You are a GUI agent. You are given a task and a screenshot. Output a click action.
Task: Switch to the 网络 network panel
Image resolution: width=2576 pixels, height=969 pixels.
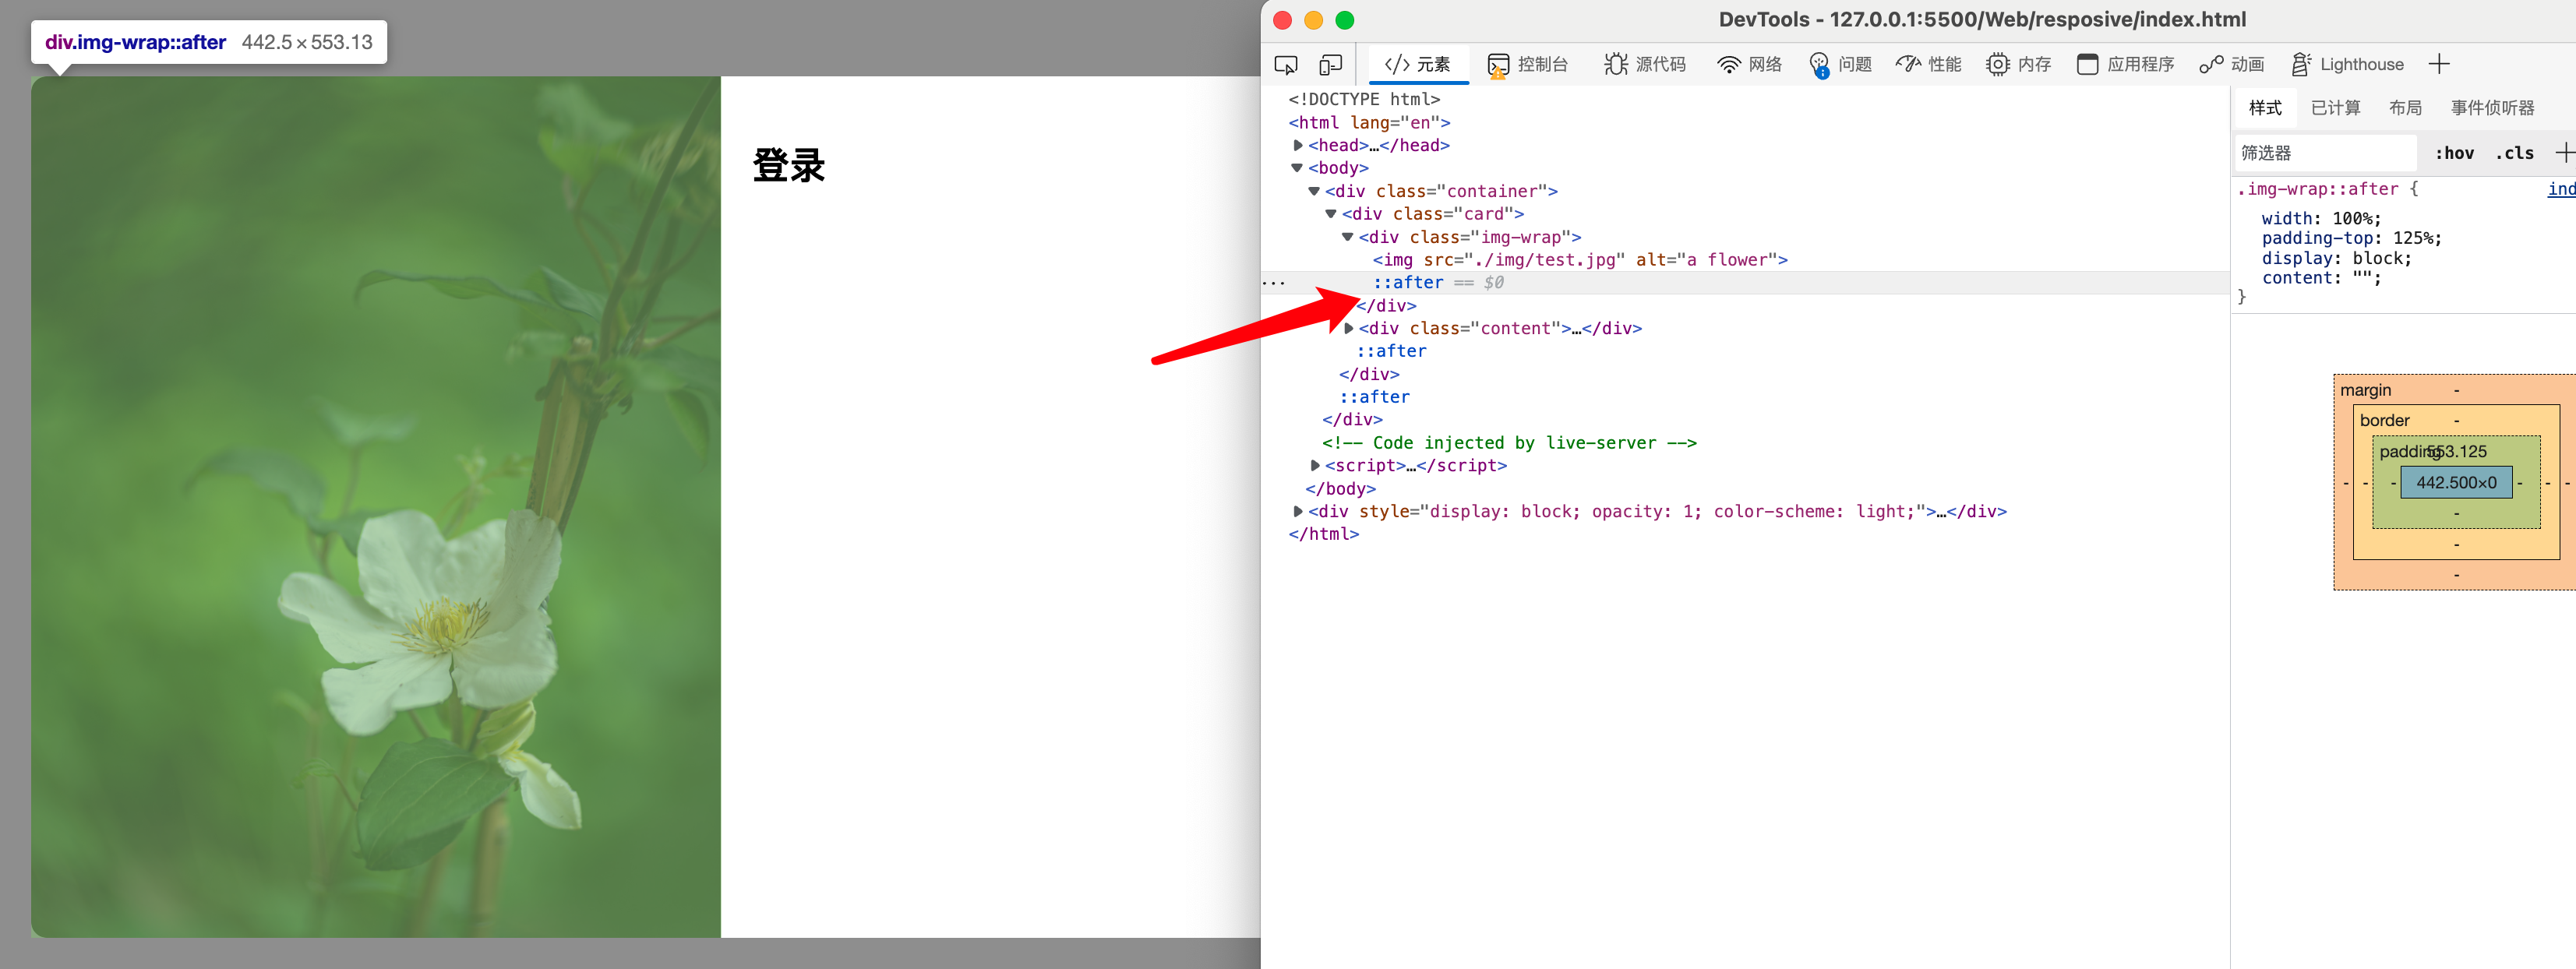(1749, 65)
